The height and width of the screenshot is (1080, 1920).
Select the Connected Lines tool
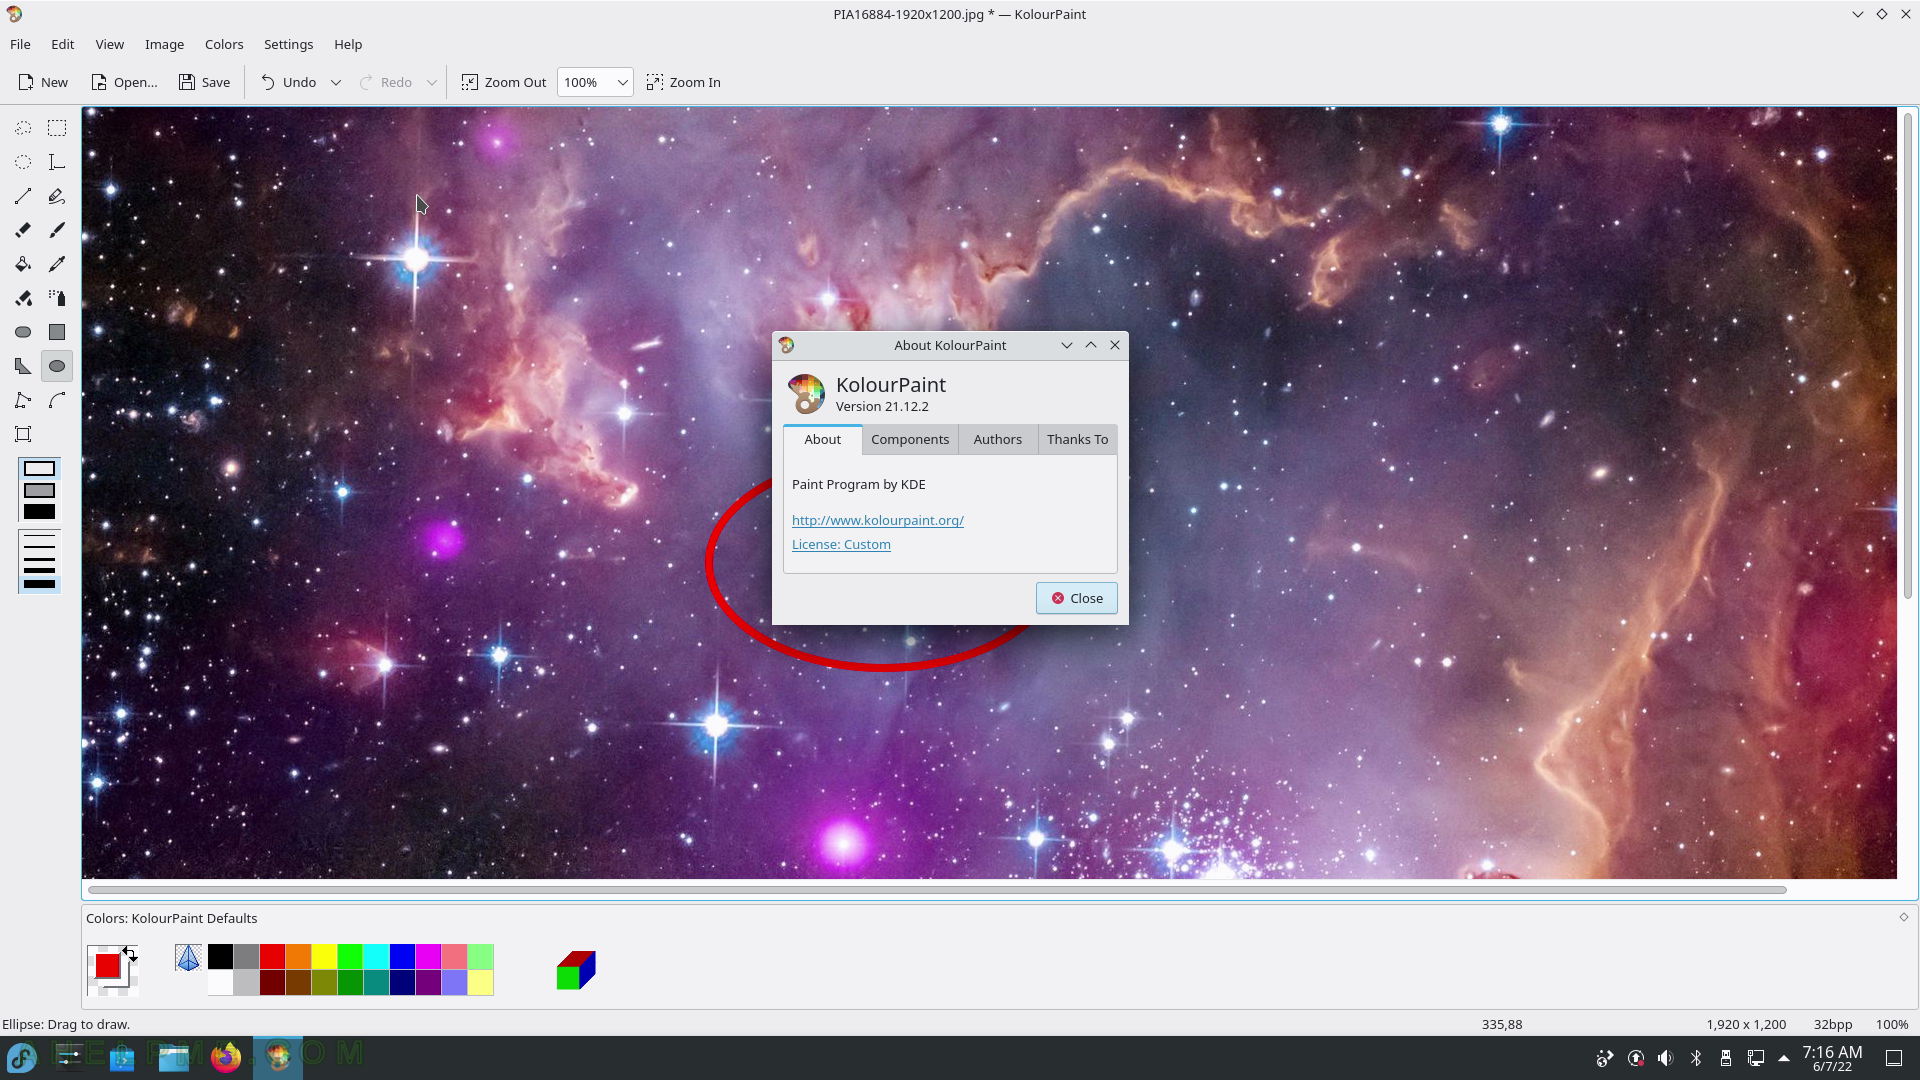tap(23, 400)
